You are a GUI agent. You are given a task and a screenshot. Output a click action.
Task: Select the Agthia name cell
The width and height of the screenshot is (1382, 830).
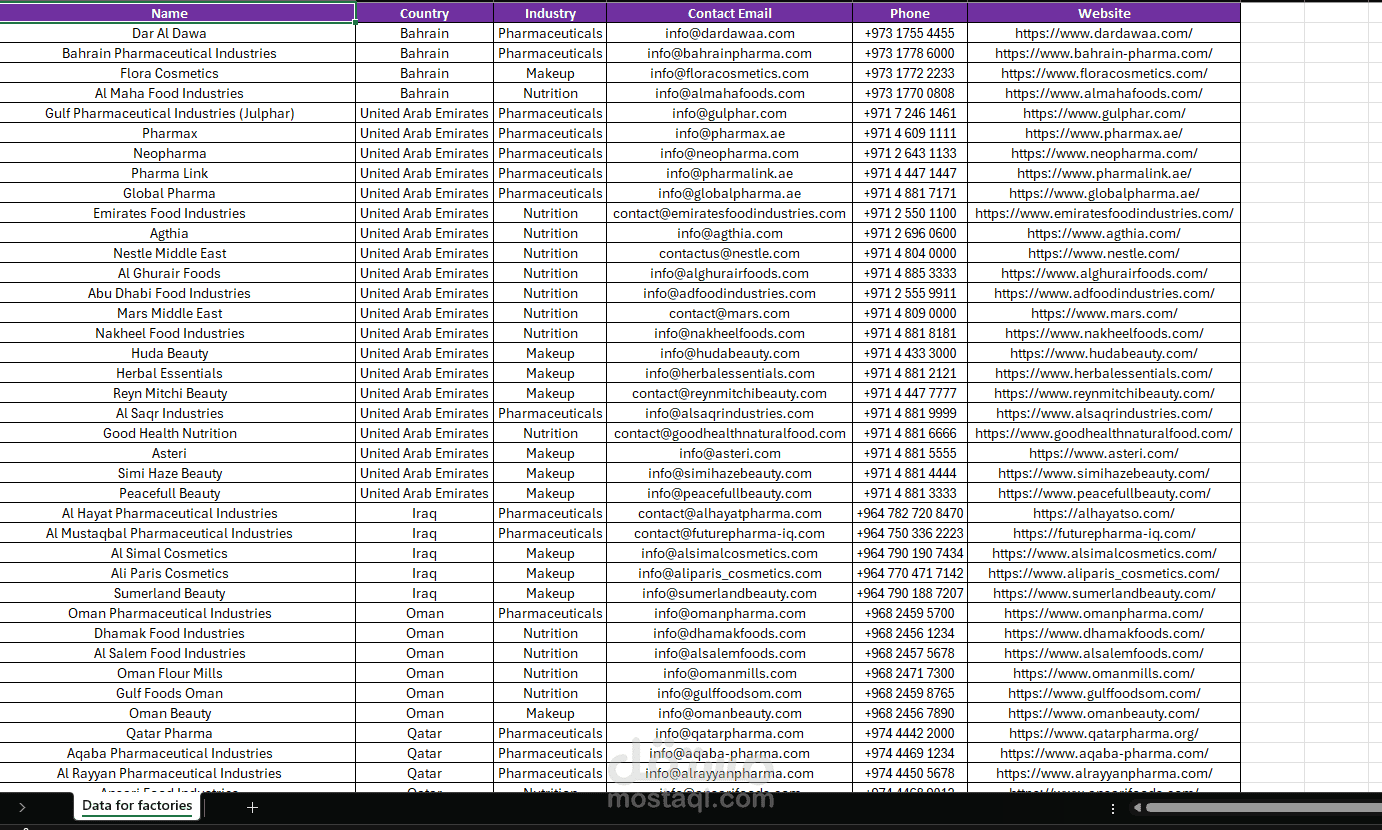click(x=177, y=233)
